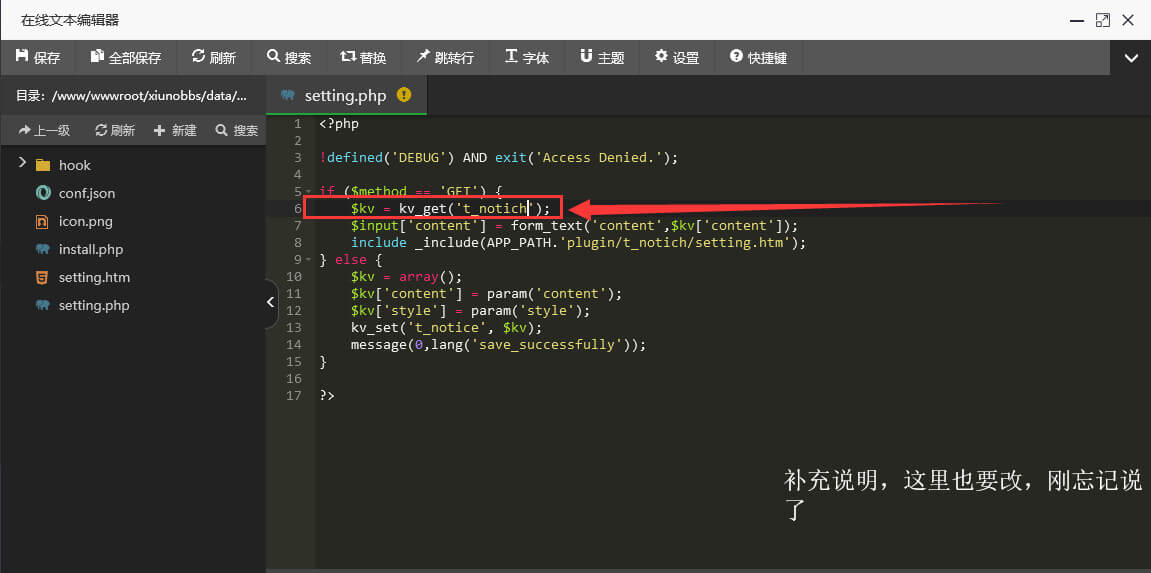Viewport: 1151px width, 573px height.
Task: Go up one directory with 上一级
Action: (x=45, y=131)
